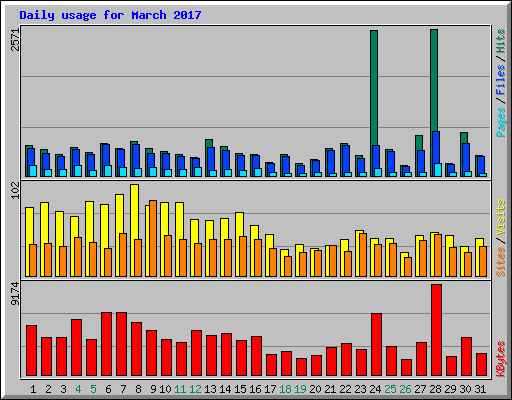Click the red KBytes bar for day 1
Image resolution: width=512 pixels, height=400 pixels.
coord(31,351)
